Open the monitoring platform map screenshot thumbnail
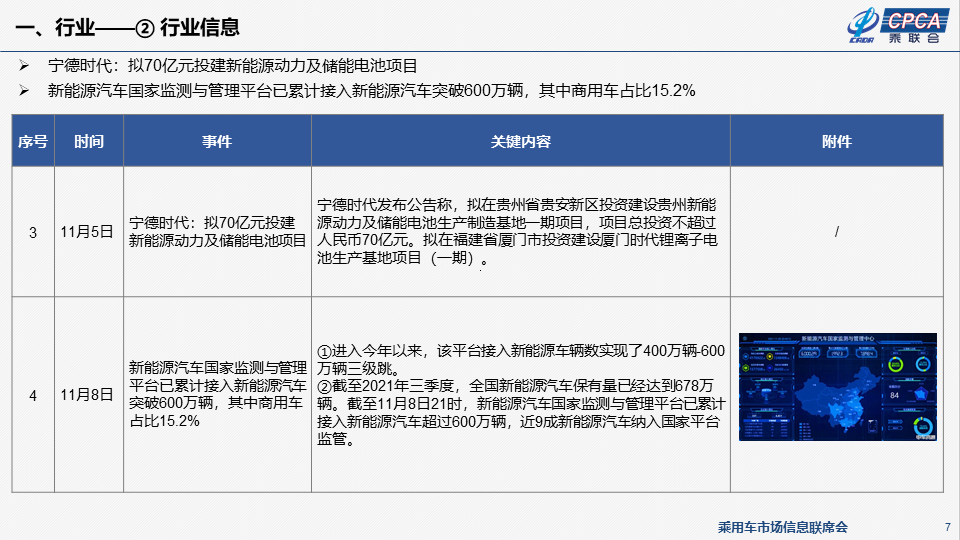Viewport: 960px width, 540px height. click(x=837, y=387)
